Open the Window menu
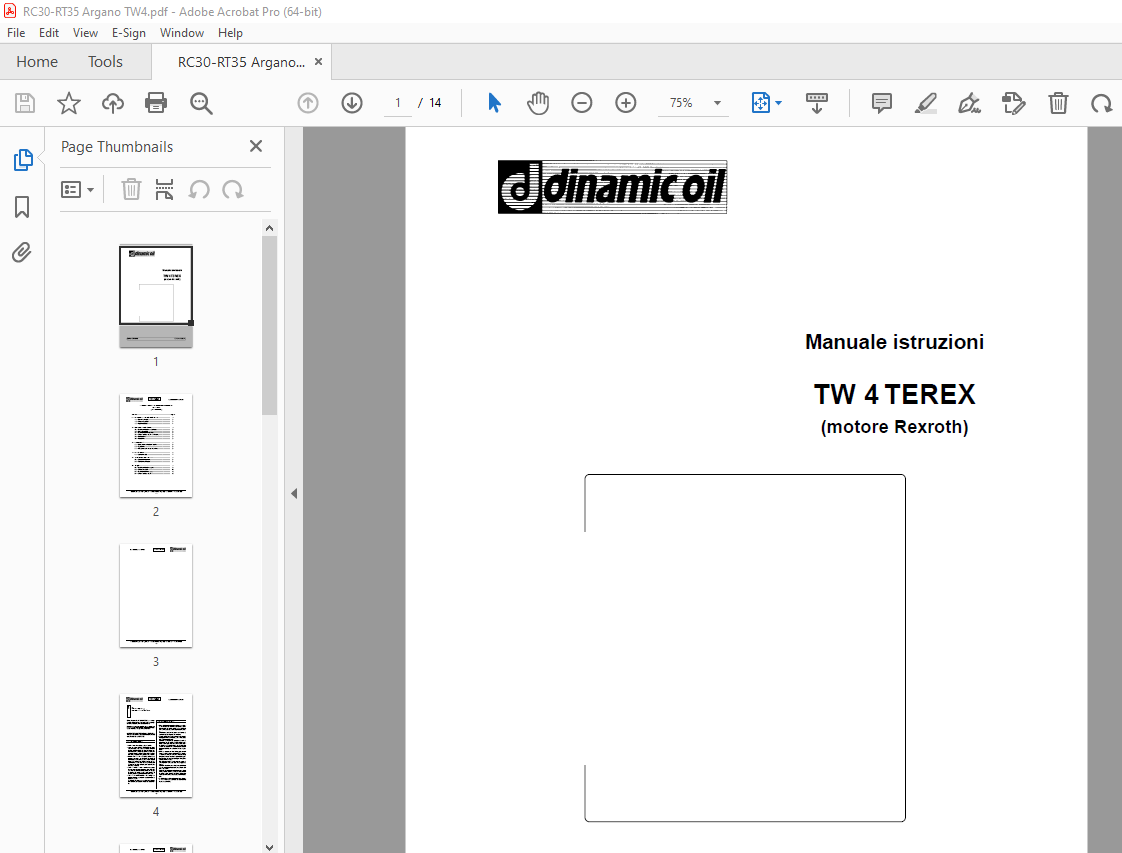This screenshot has width=1122, height=853. (x=182, y=33)
